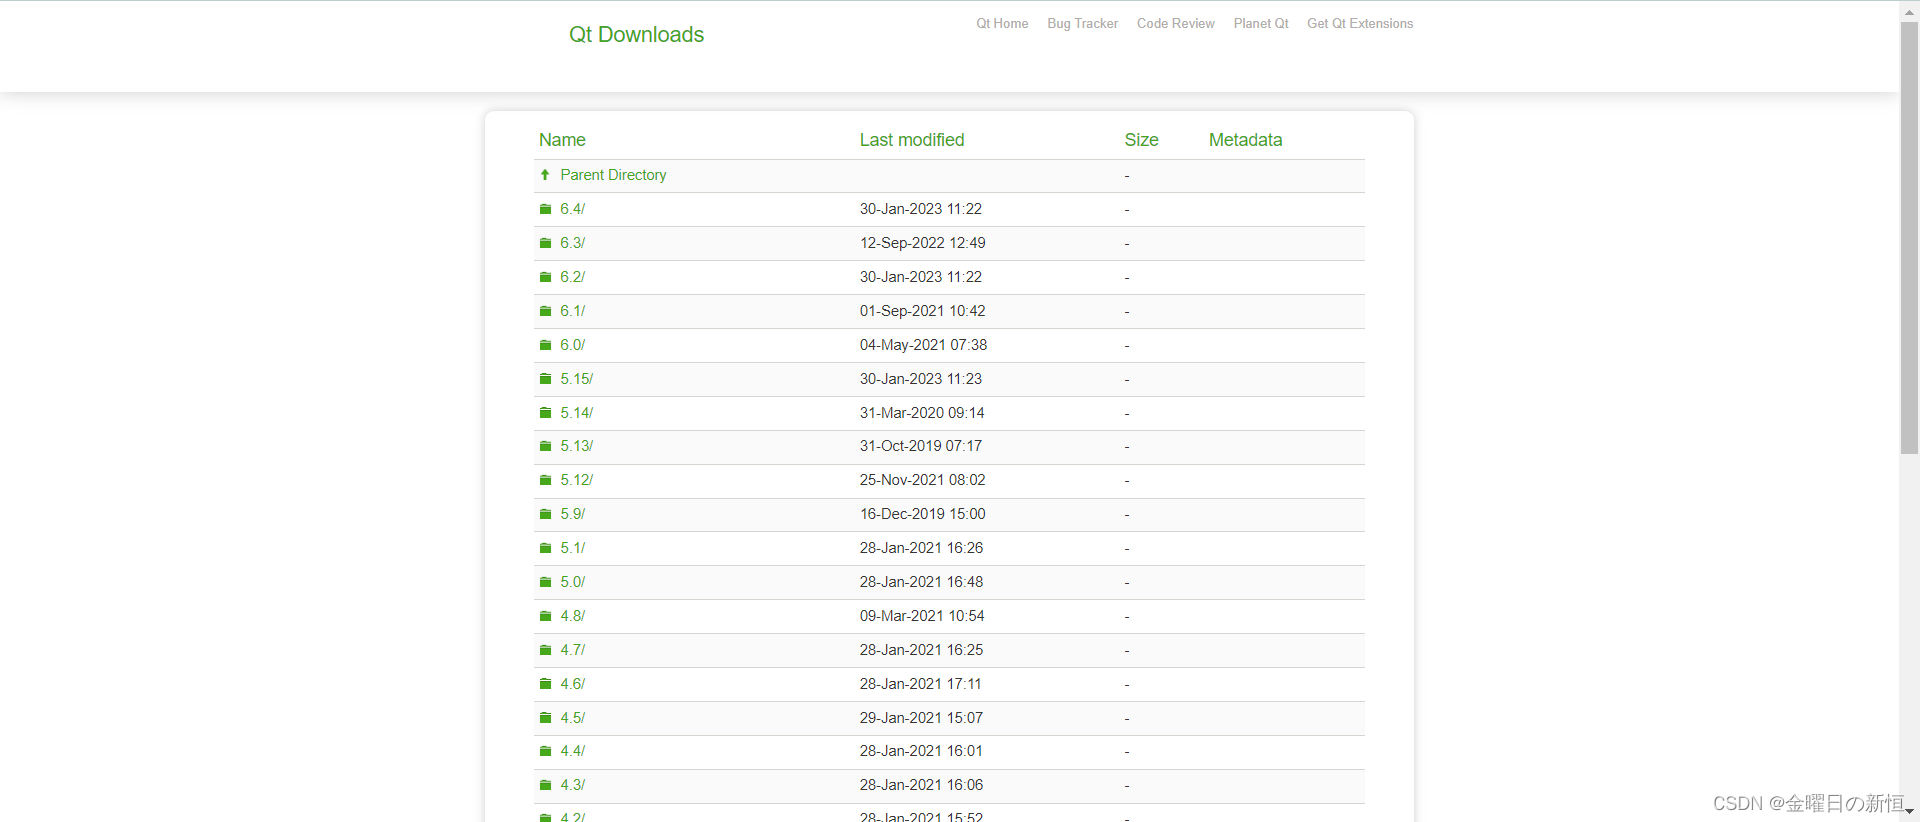
Task: Click the folder icon beside 5.12/
Action: click(545, 480)
